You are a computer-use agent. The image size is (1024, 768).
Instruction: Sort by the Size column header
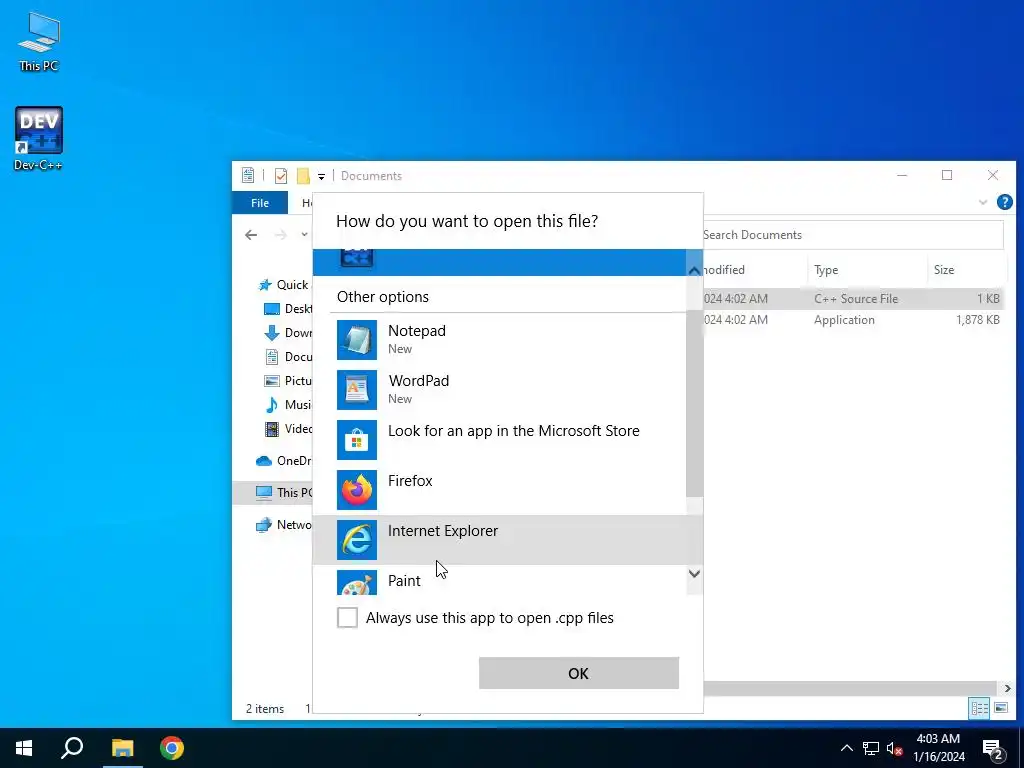965,270
